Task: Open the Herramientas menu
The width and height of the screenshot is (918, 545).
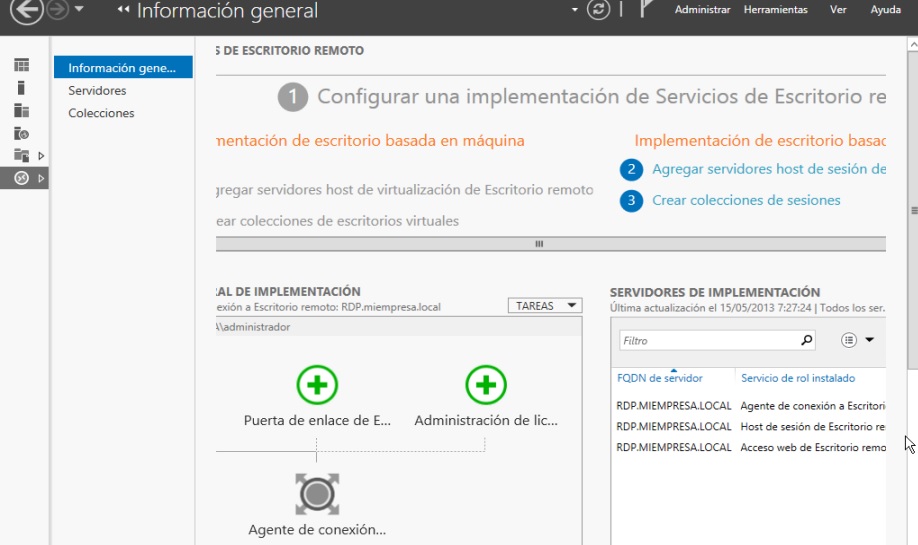Action: [775, 10]
